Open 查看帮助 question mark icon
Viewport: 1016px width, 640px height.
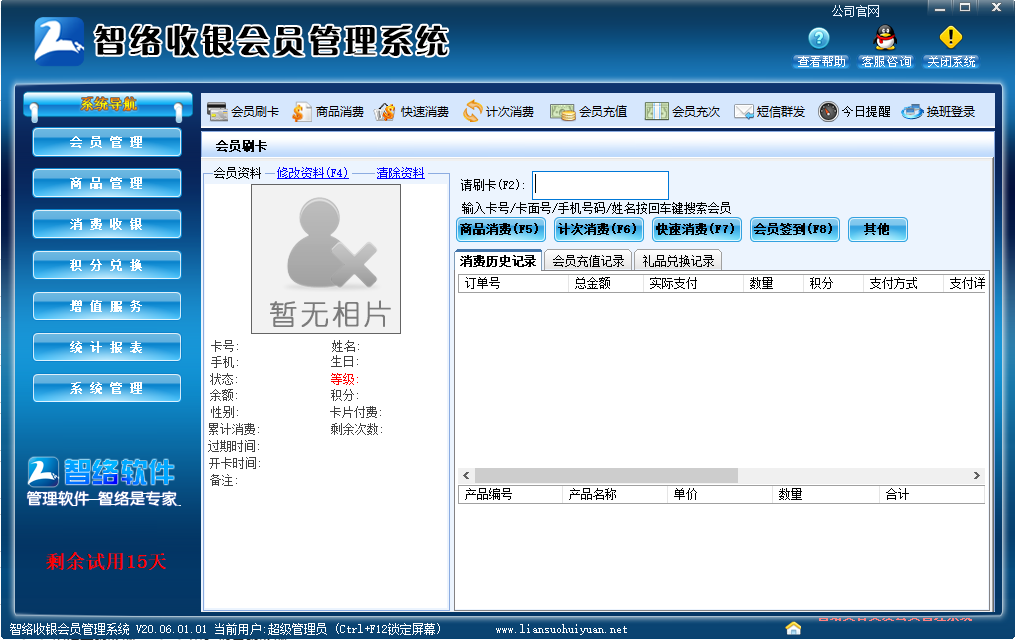click(820, 38)
